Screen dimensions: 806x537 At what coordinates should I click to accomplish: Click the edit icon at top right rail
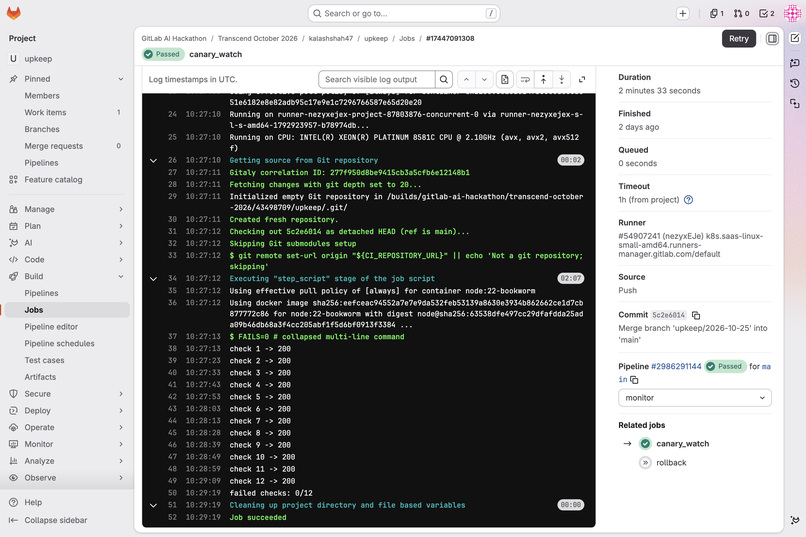click(x=795, y=38)
